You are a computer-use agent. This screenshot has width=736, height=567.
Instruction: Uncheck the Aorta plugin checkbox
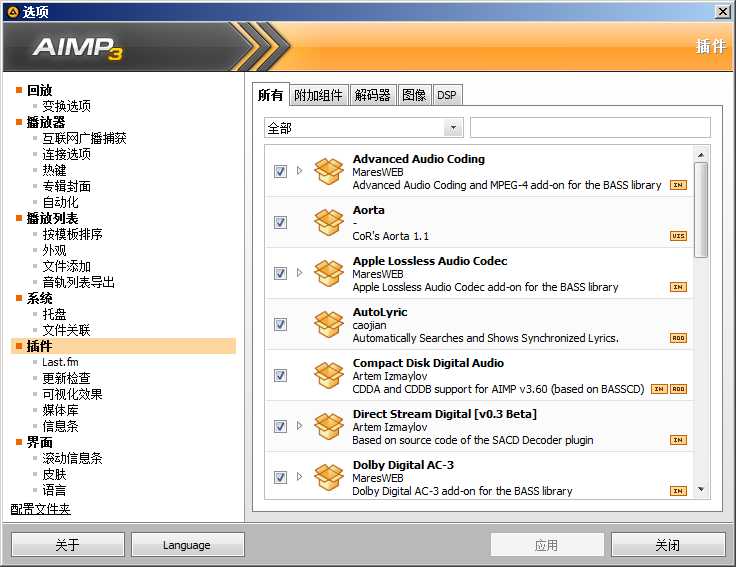(x=280, y=222)
